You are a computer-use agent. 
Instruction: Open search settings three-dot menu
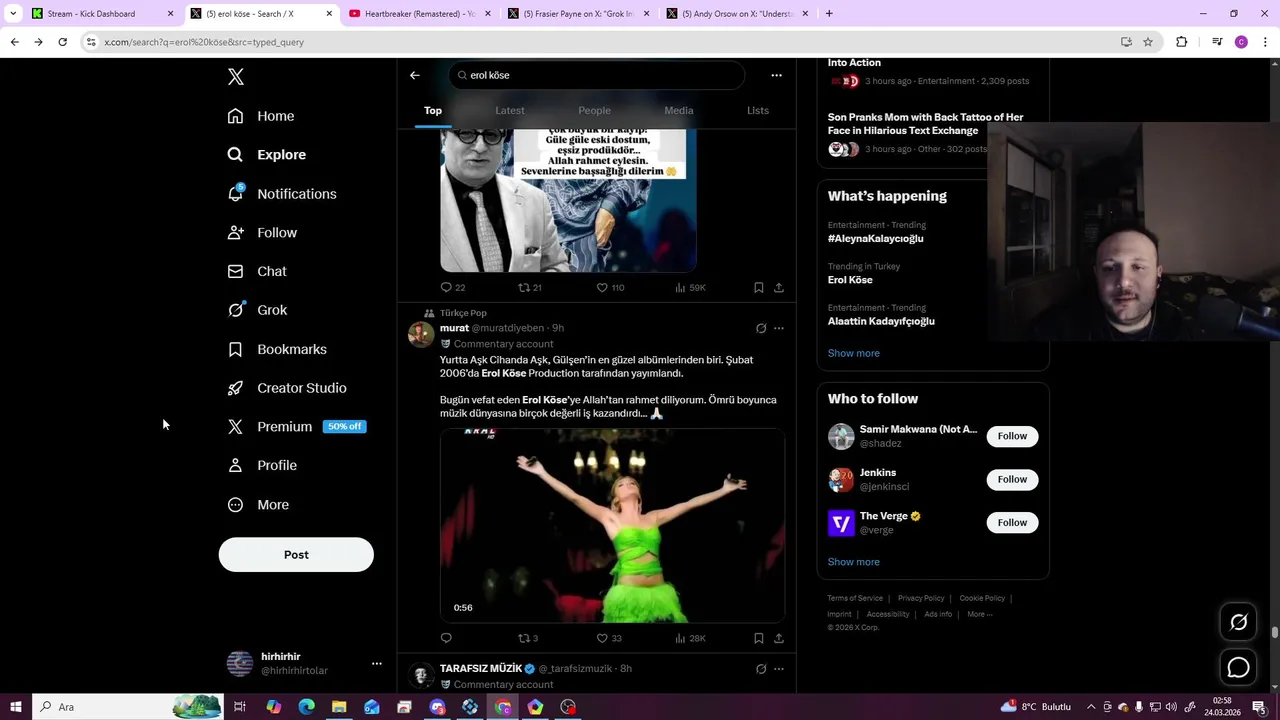click(776, 75)
